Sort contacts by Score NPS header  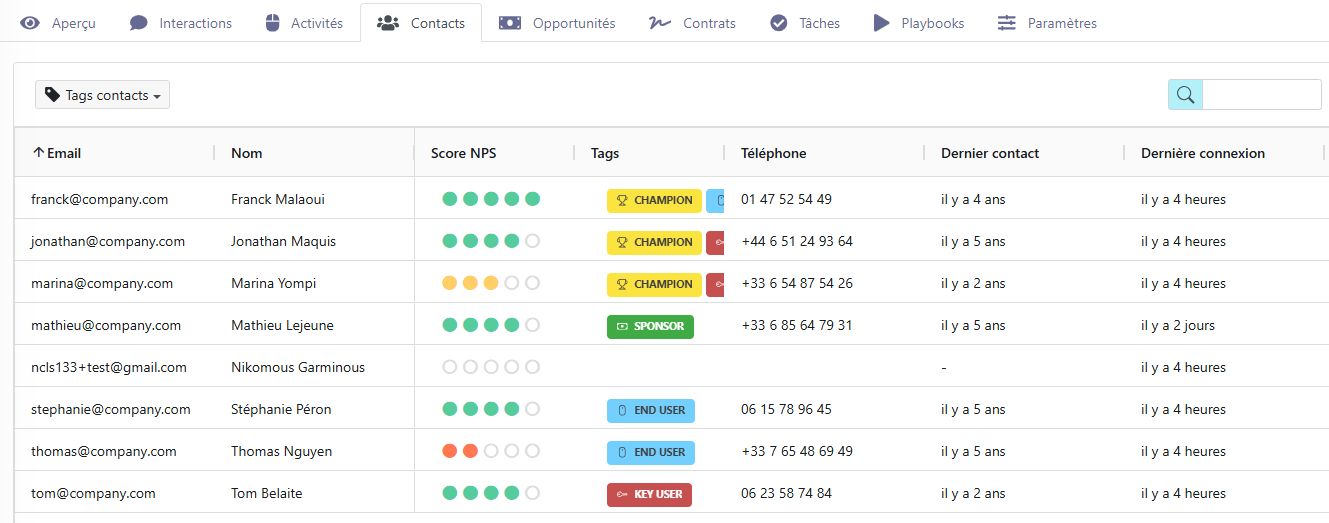[x=463, y=153]
